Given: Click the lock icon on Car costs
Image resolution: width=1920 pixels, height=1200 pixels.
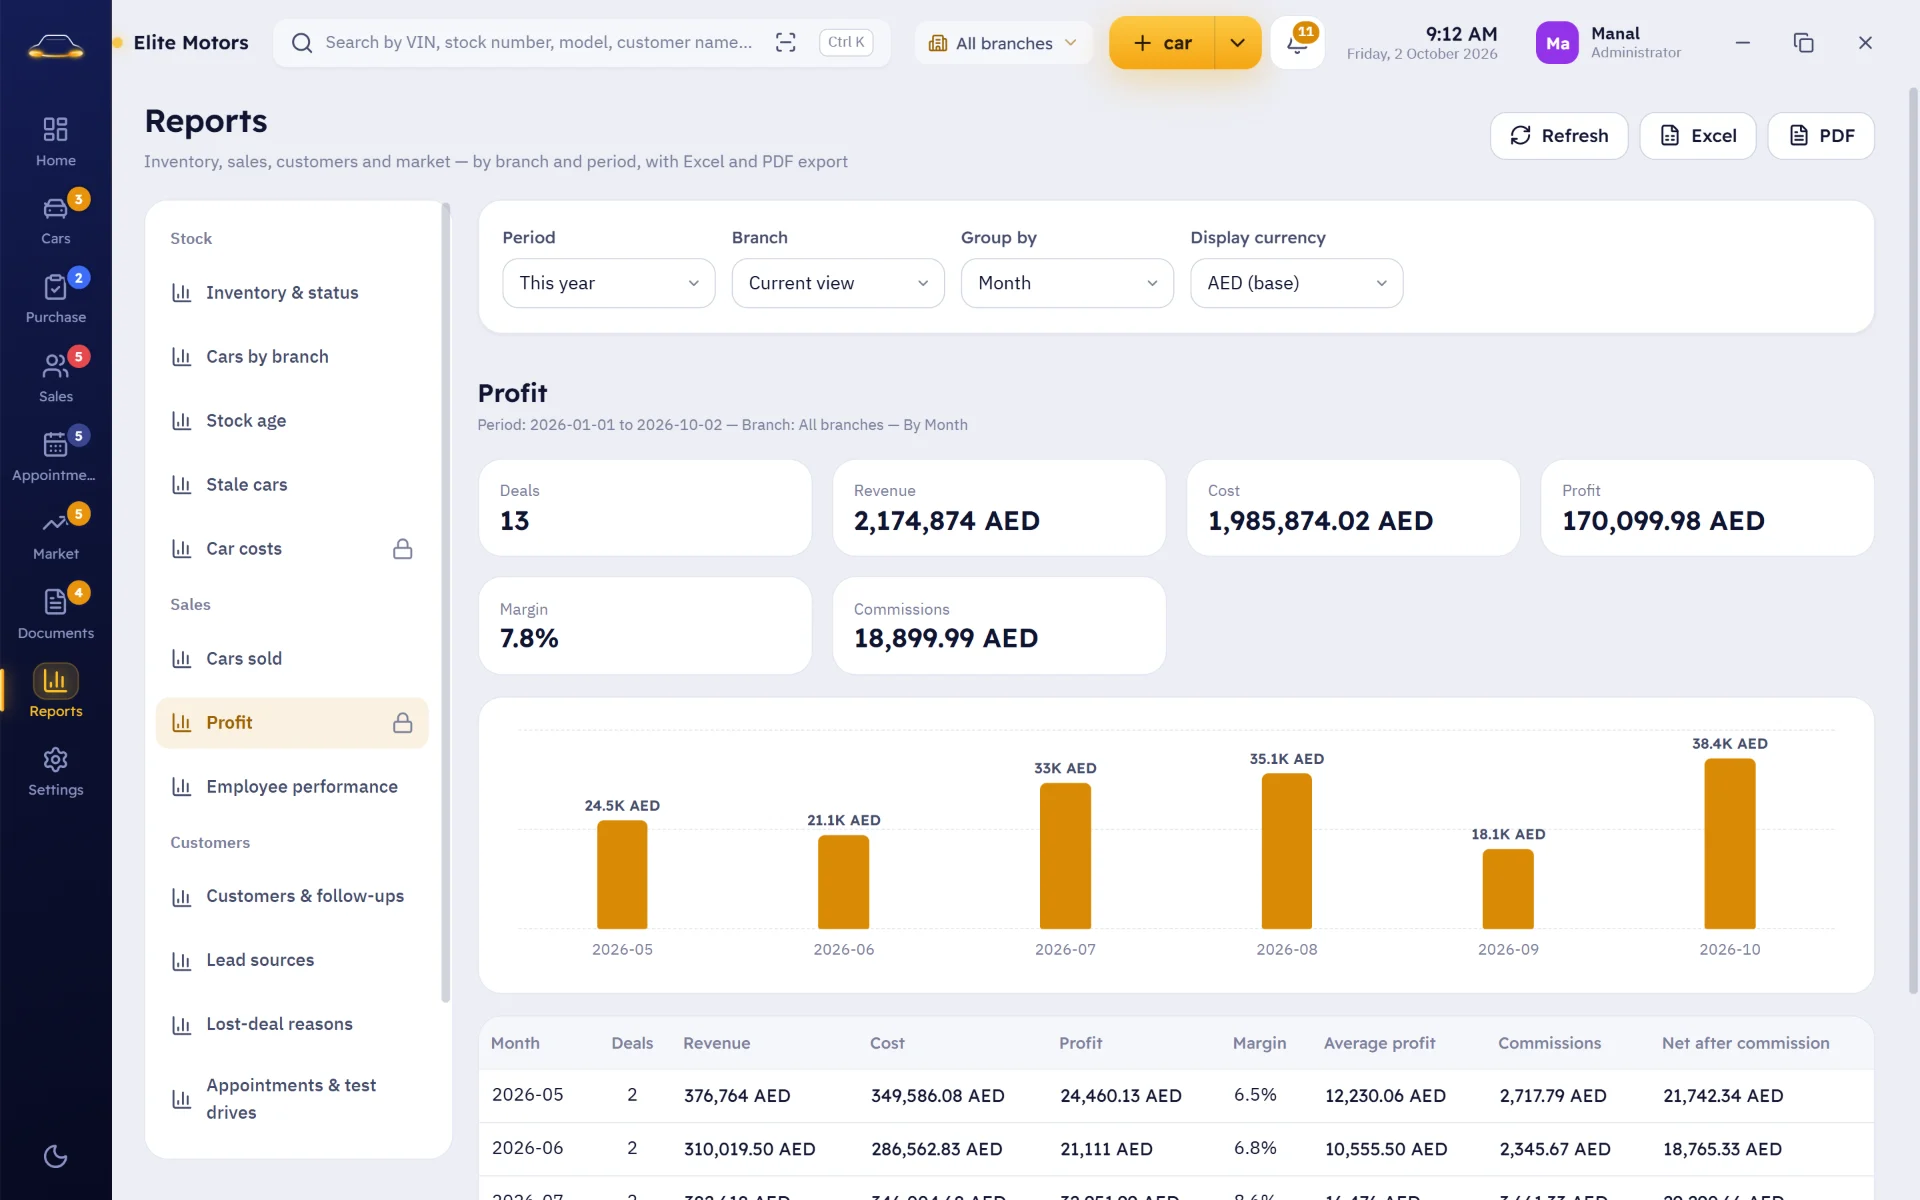Looking at the screenshot, I should (403, 548).
